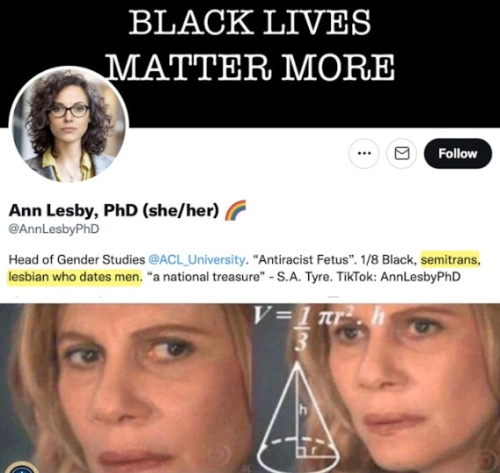Click the highlighted word semitrans
Viewport: 500px width, 473px height.
(x=450, y=259)
